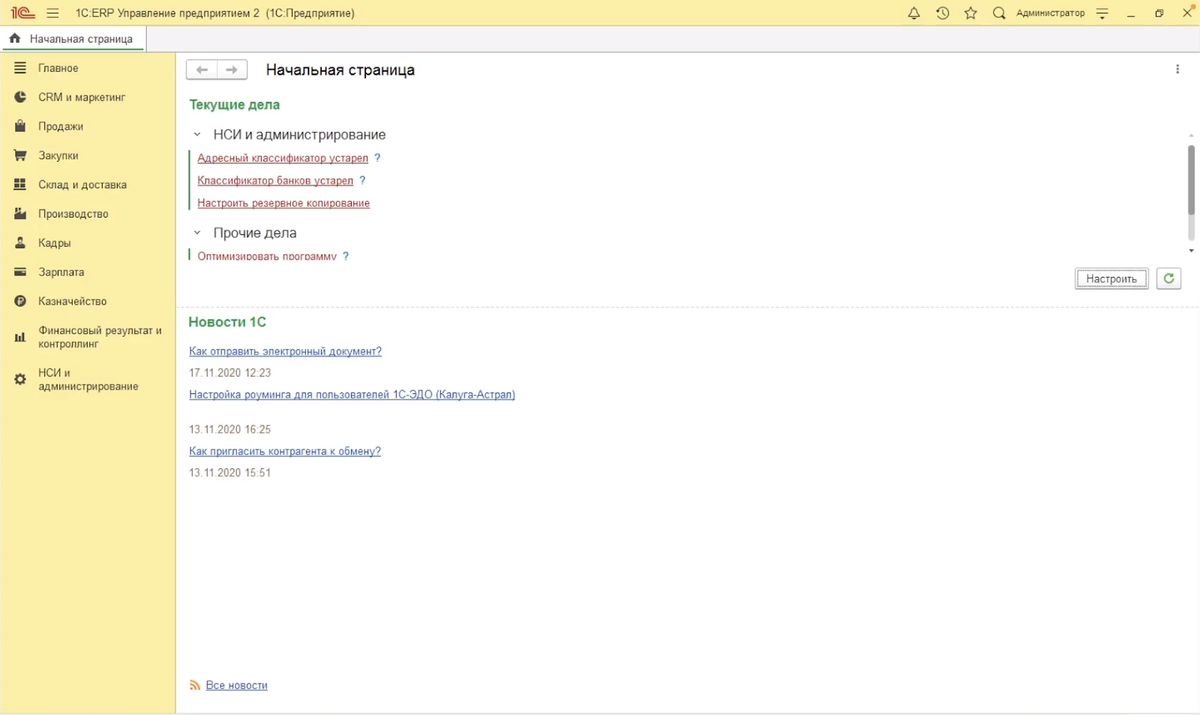
Task: Click help mark beside Адресный классификатор устарел
Action: click(x=377, y=158)
